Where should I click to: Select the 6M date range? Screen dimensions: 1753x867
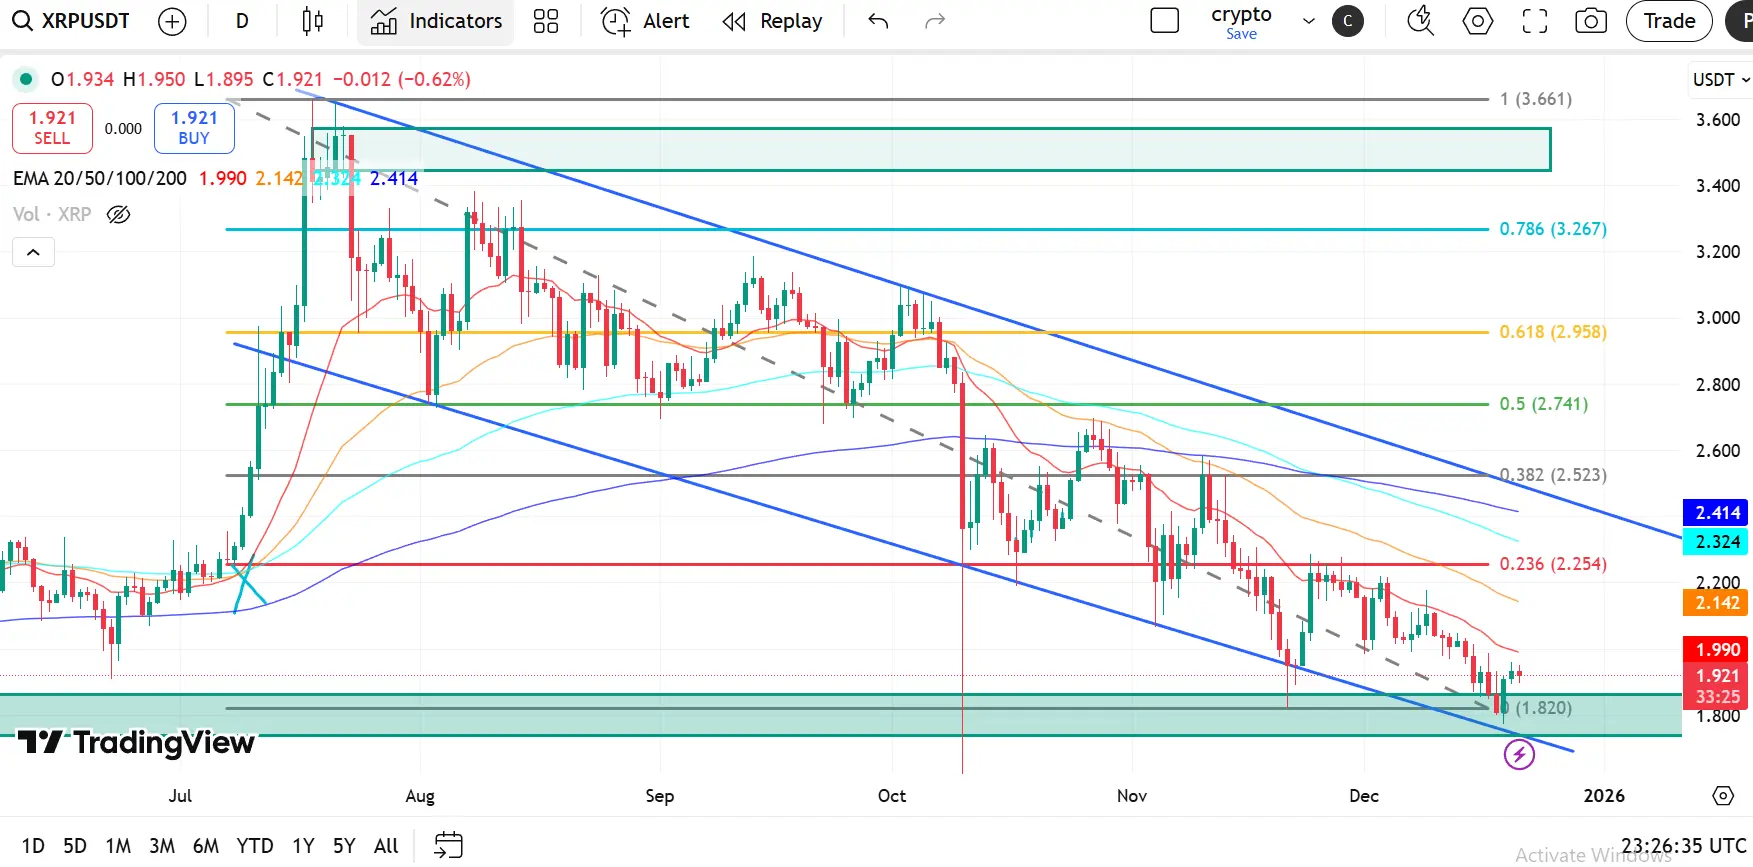click(206, 846)
